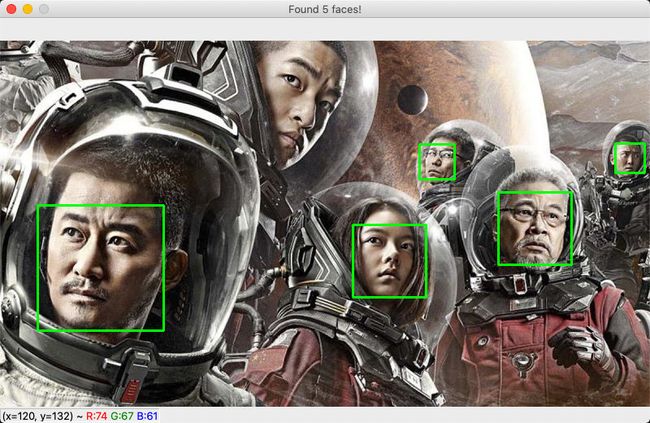Click the small box on the background man with glasses
The width and height of the screenshot is (650, 423).
coord(437,161)
